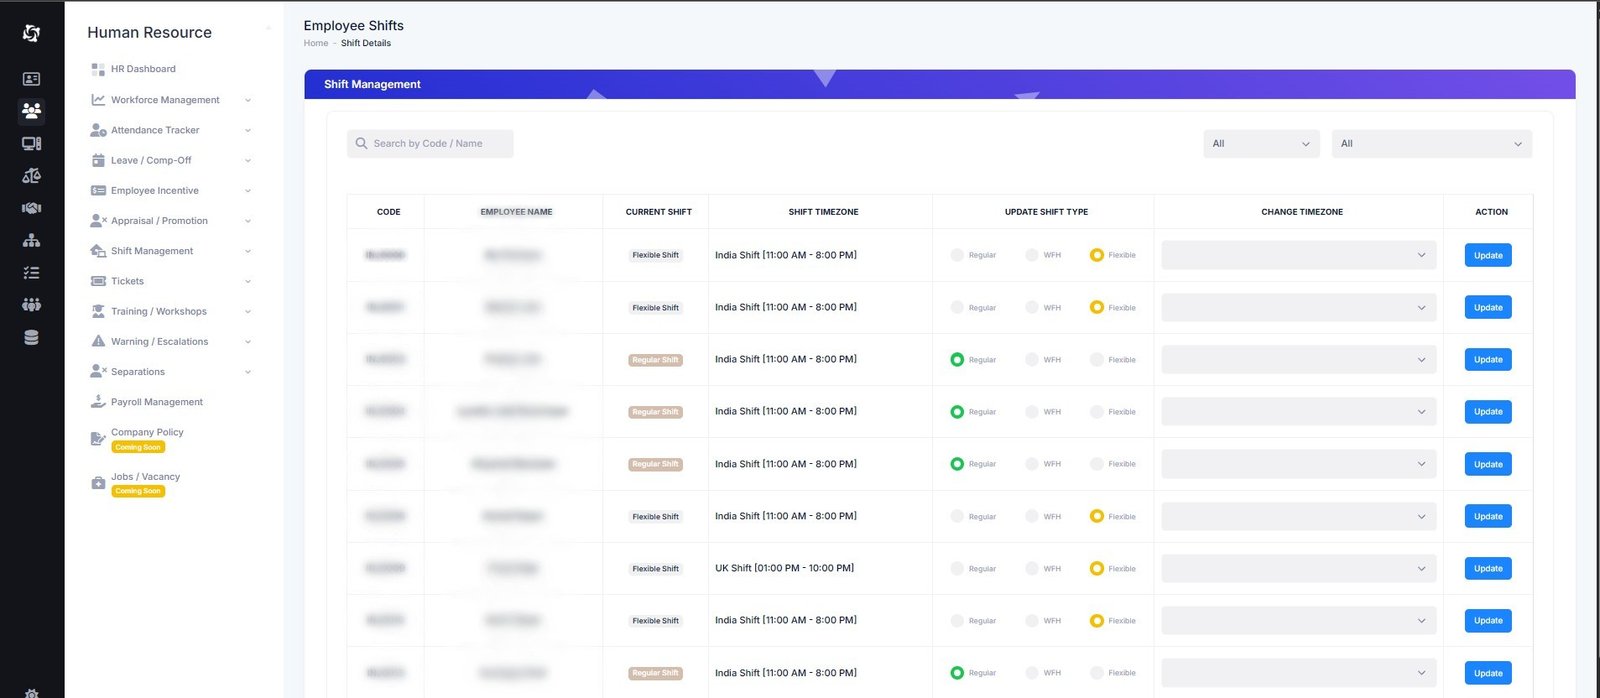This screenshot has width=1600, height=698.
Task: Open the org chart hierarchy sidebar icon
Action: coord(31,241)
